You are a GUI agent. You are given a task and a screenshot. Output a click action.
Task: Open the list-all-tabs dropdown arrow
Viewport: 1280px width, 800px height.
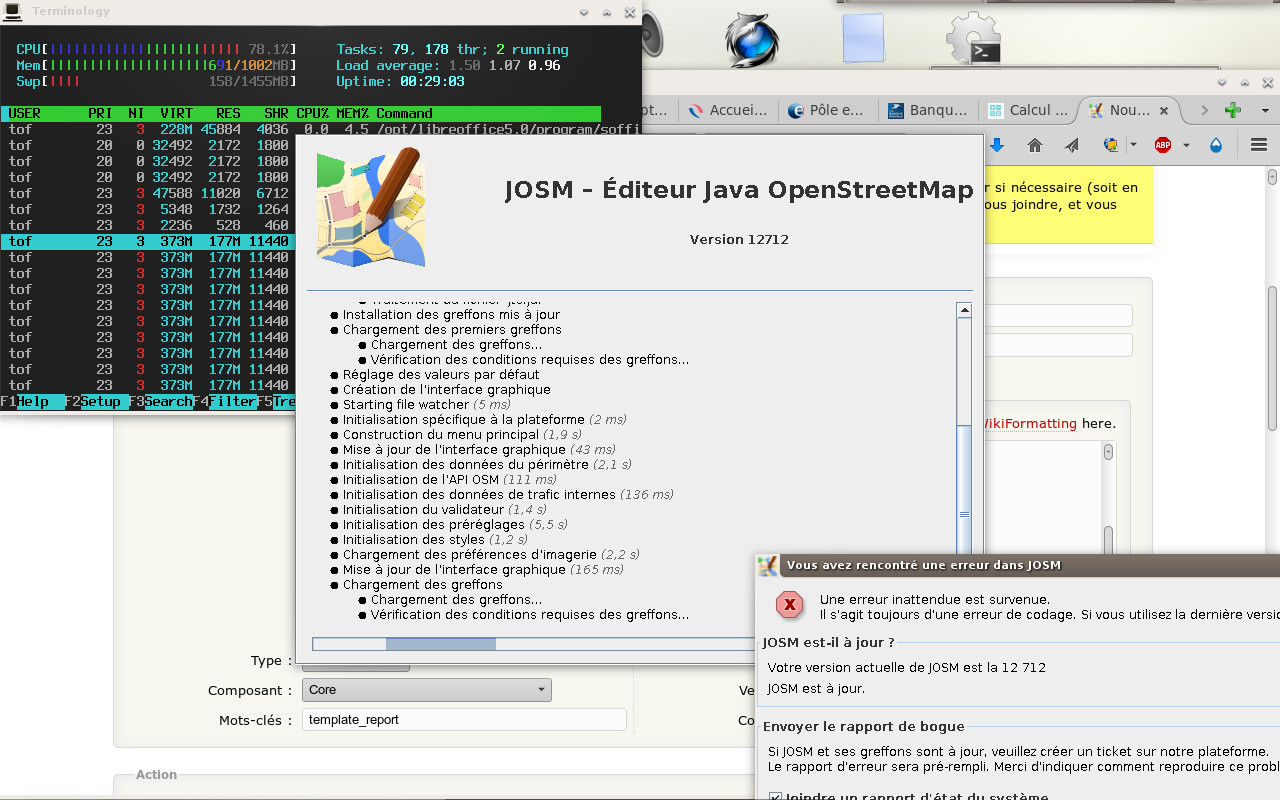pos(1265,110)
